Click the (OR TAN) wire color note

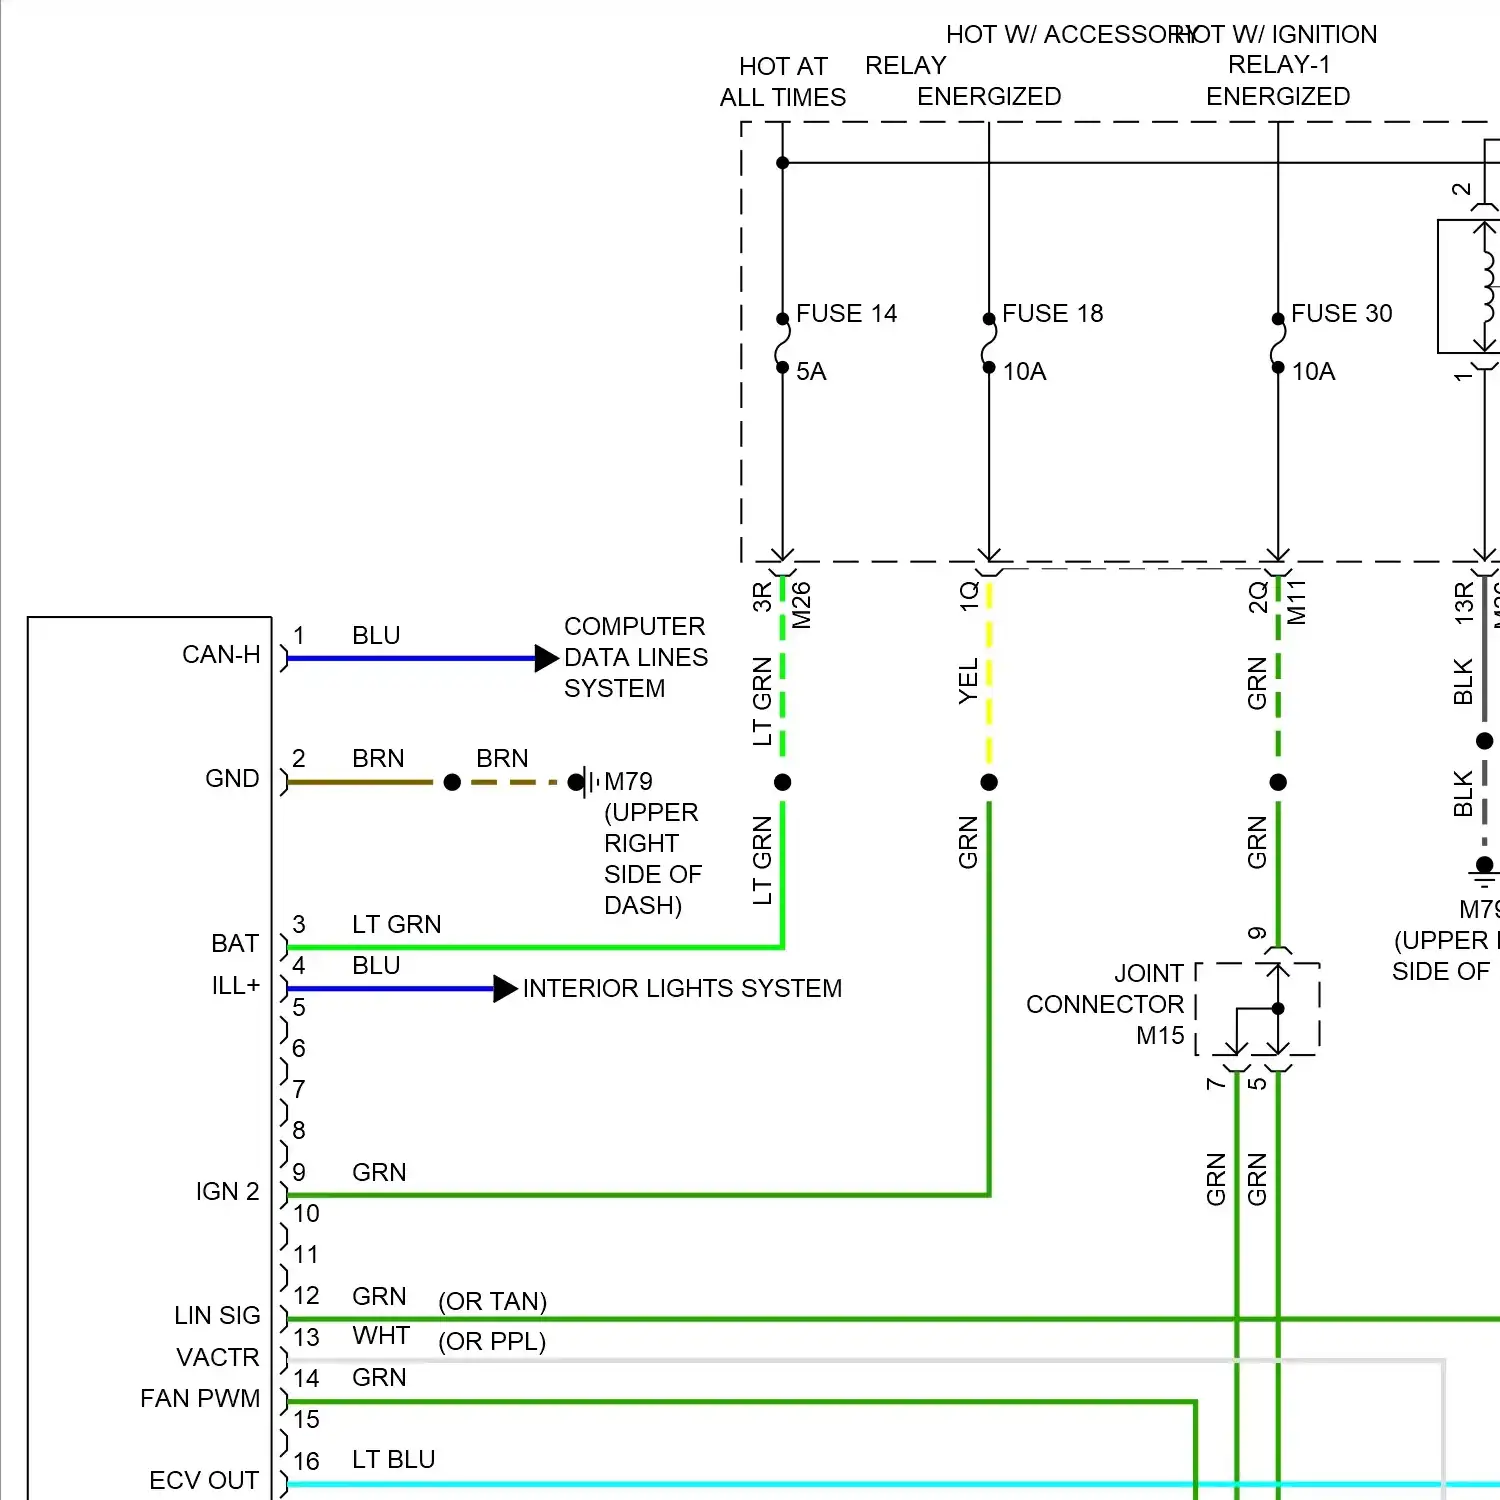[x=492, y=1302]
